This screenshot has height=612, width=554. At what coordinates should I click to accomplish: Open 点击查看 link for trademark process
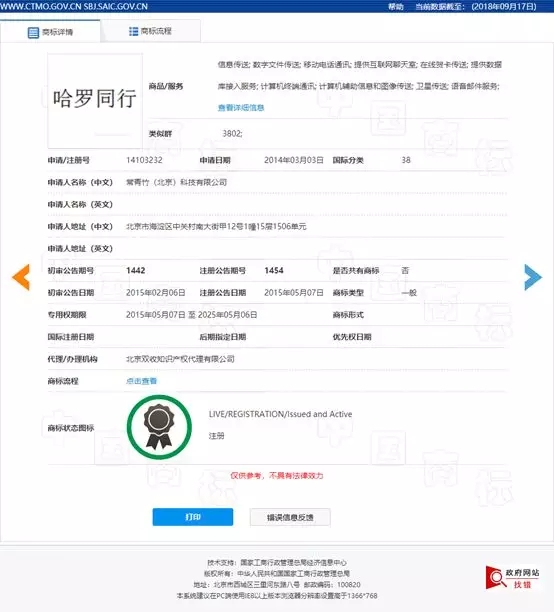click(x=141, y=381)
